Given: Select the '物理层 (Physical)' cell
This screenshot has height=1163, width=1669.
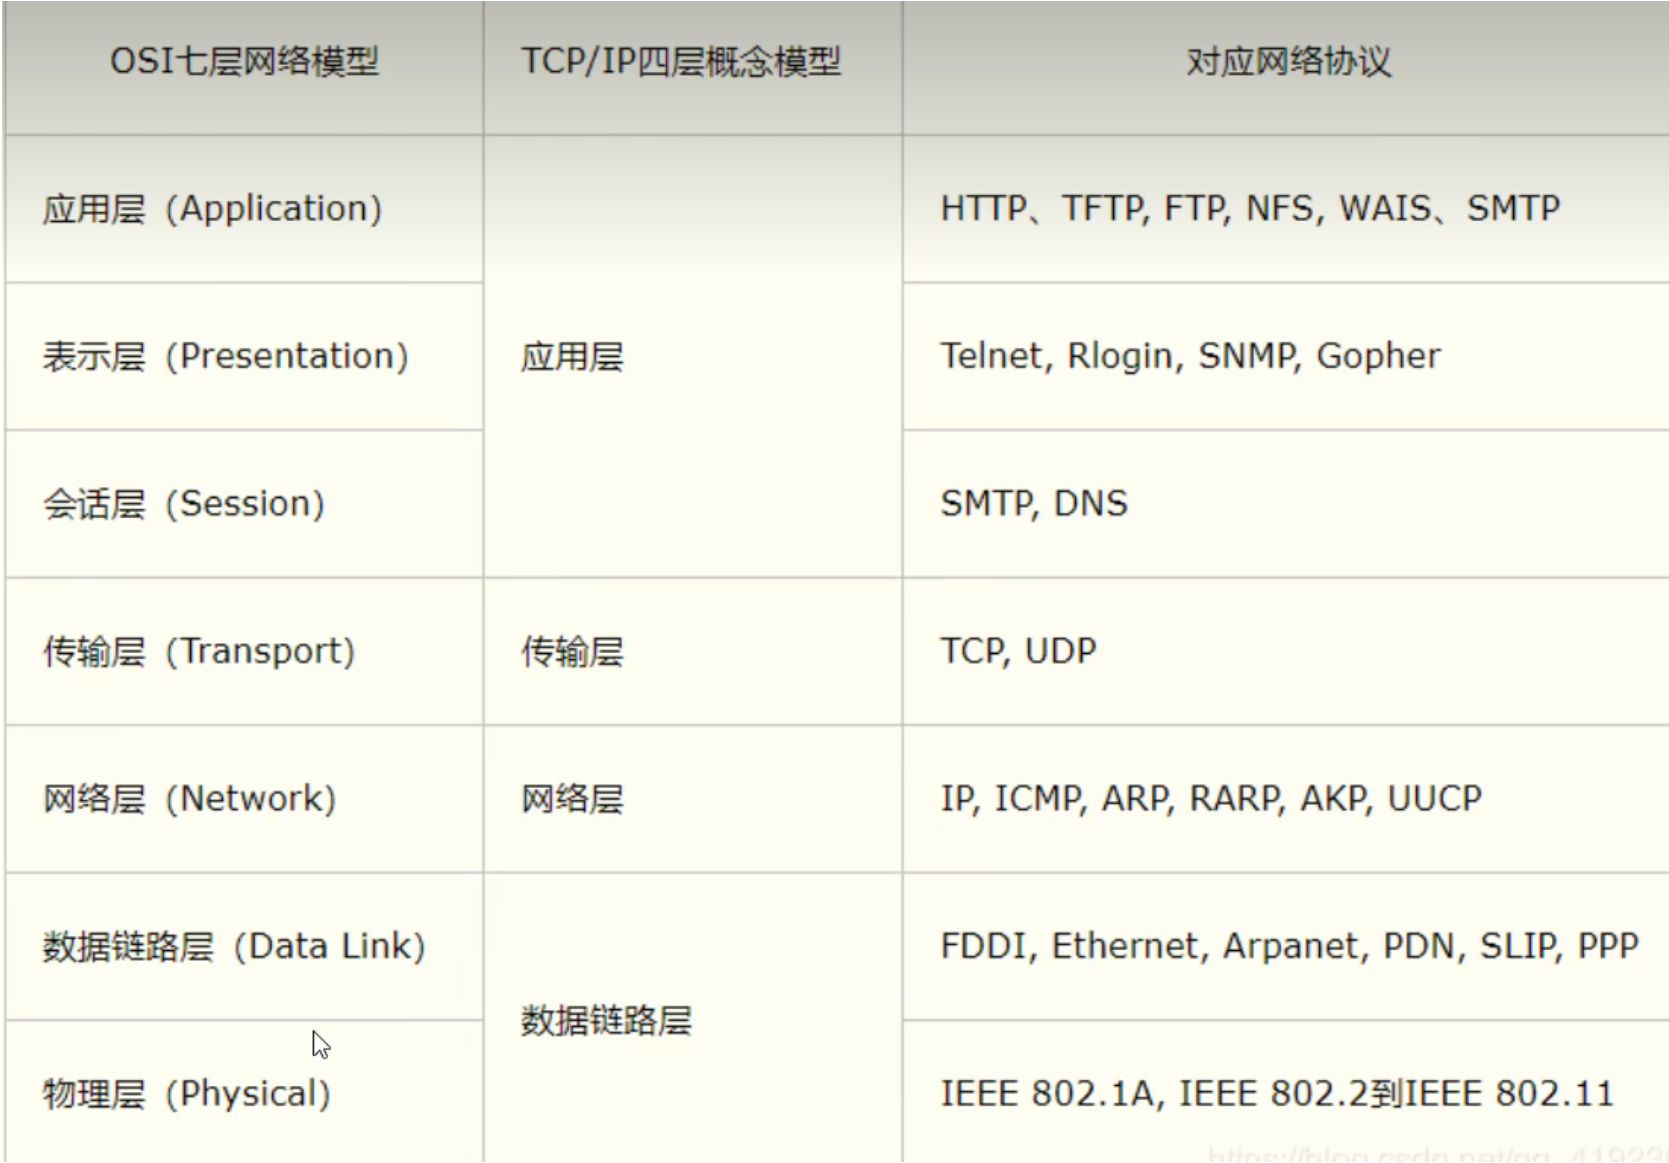Looking at the screenshot, I should coord(244,1092).
